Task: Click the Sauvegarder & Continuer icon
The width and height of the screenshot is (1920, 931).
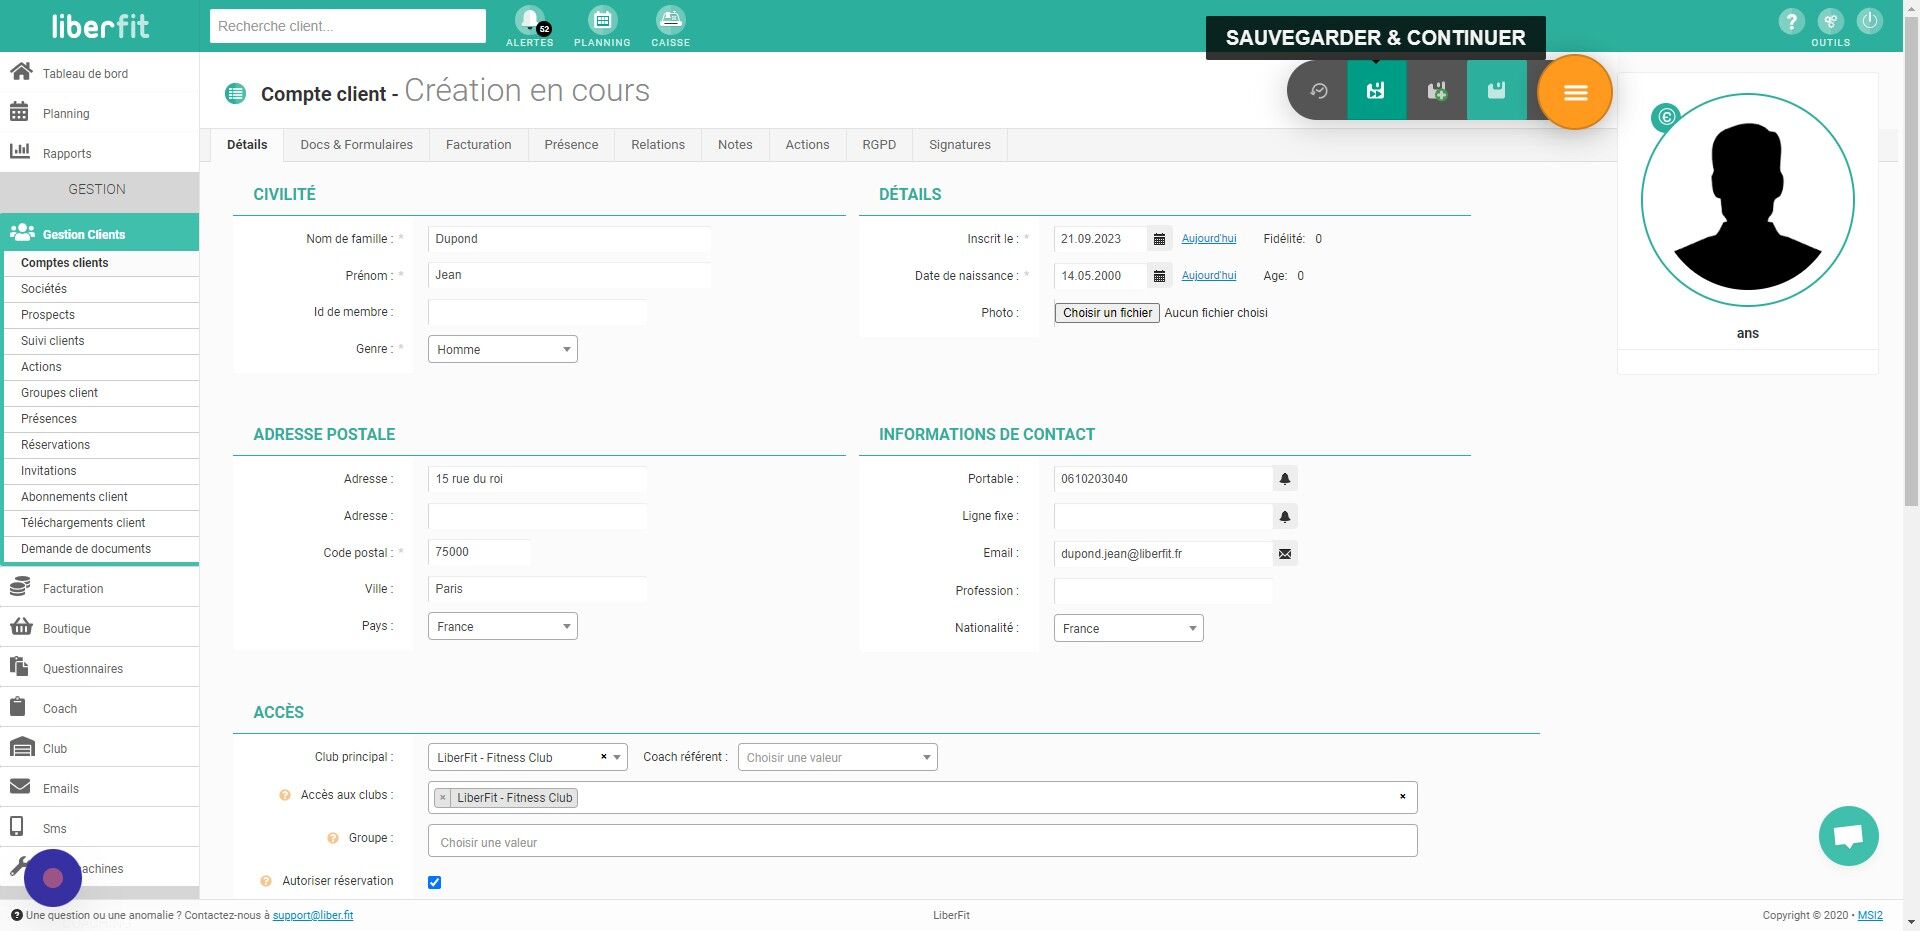Action: point(1376,90)
